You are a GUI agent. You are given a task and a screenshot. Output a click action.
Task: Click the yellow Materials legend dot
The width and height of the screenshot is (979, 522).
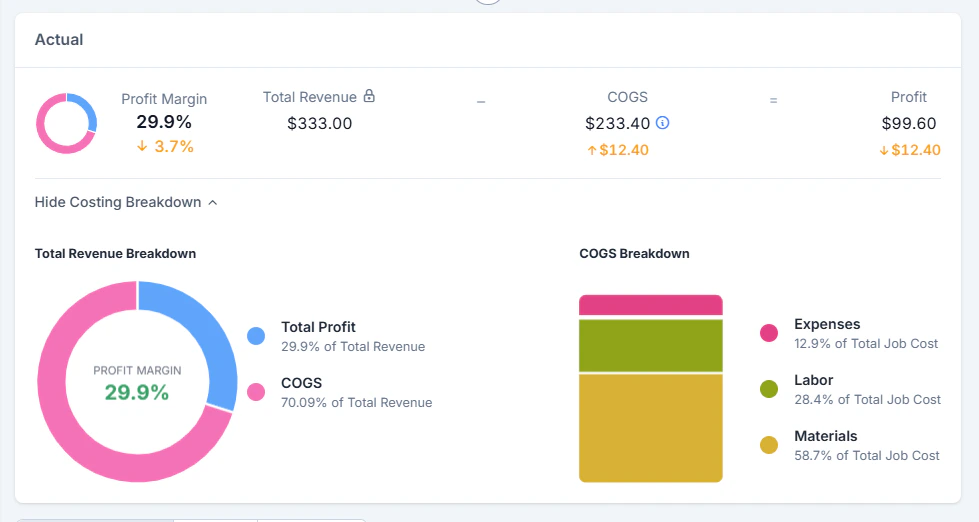click(769, 445)
